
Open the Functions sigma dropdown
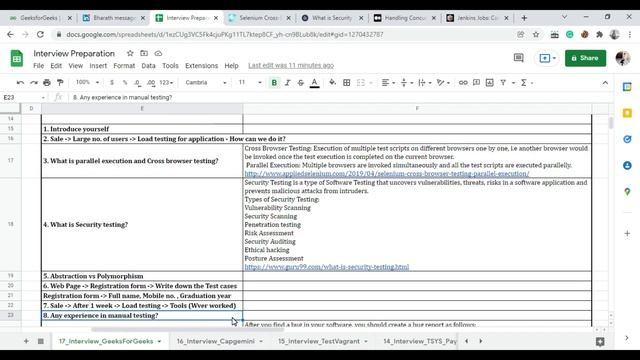[x=527, y=83]
